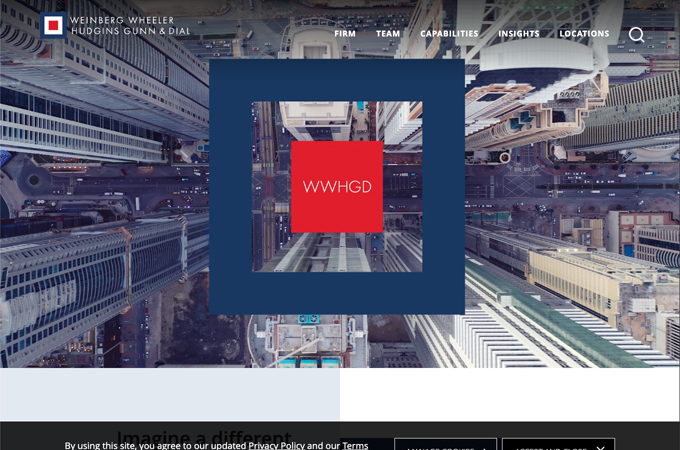Viewport: 680px width, 450px height.
Task: Click the Manage Cookies button
Action: tap(445, 444)
